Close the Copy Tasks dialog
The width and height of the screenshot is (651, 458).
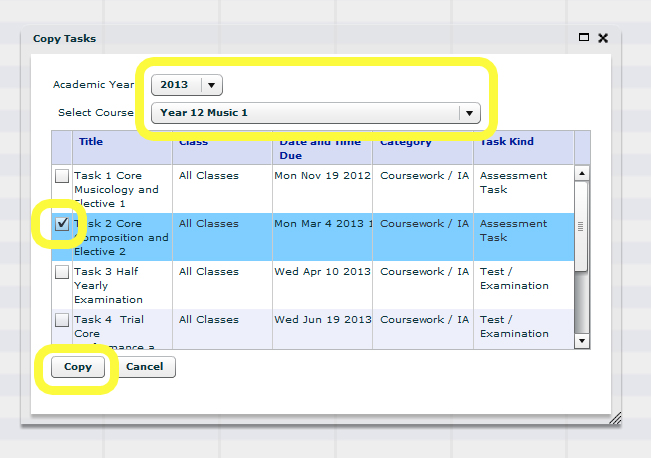pyautogui.click(x=603, y=38)
